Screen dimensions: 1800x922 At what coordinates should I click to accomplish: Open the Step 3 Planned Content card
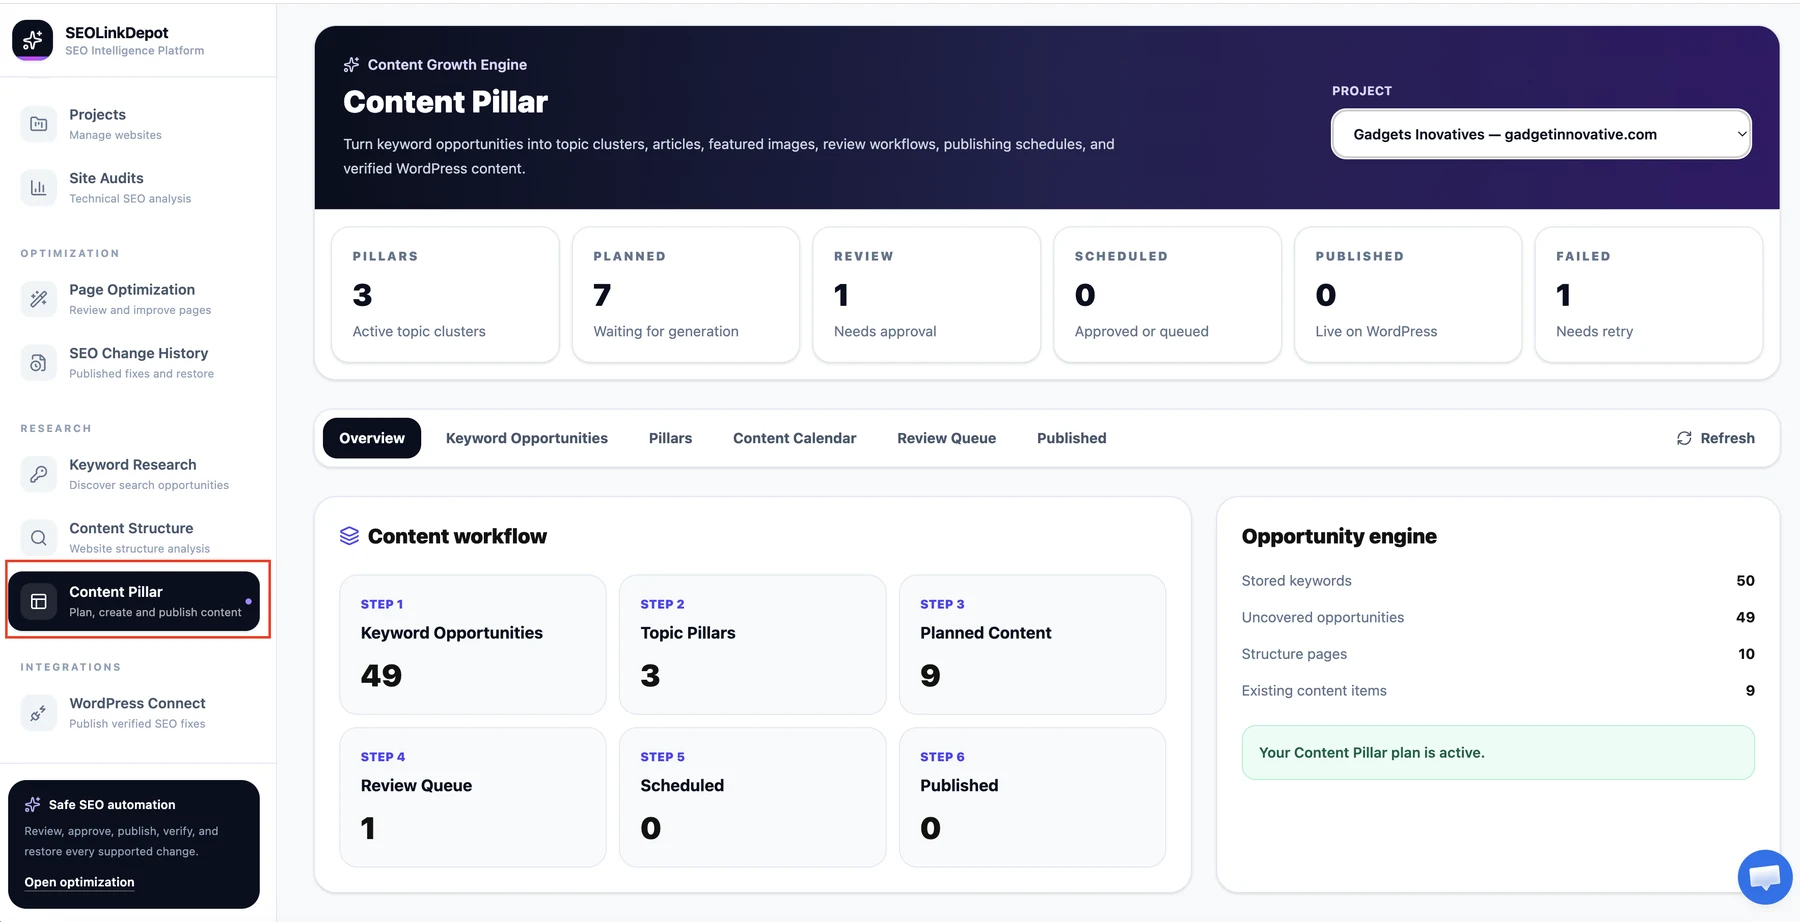[x=1033, y=644]
